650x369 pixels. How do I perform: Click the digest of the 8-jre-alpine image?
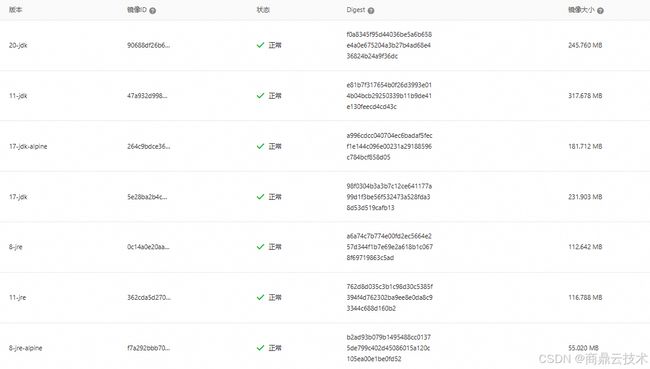[389, 348]
